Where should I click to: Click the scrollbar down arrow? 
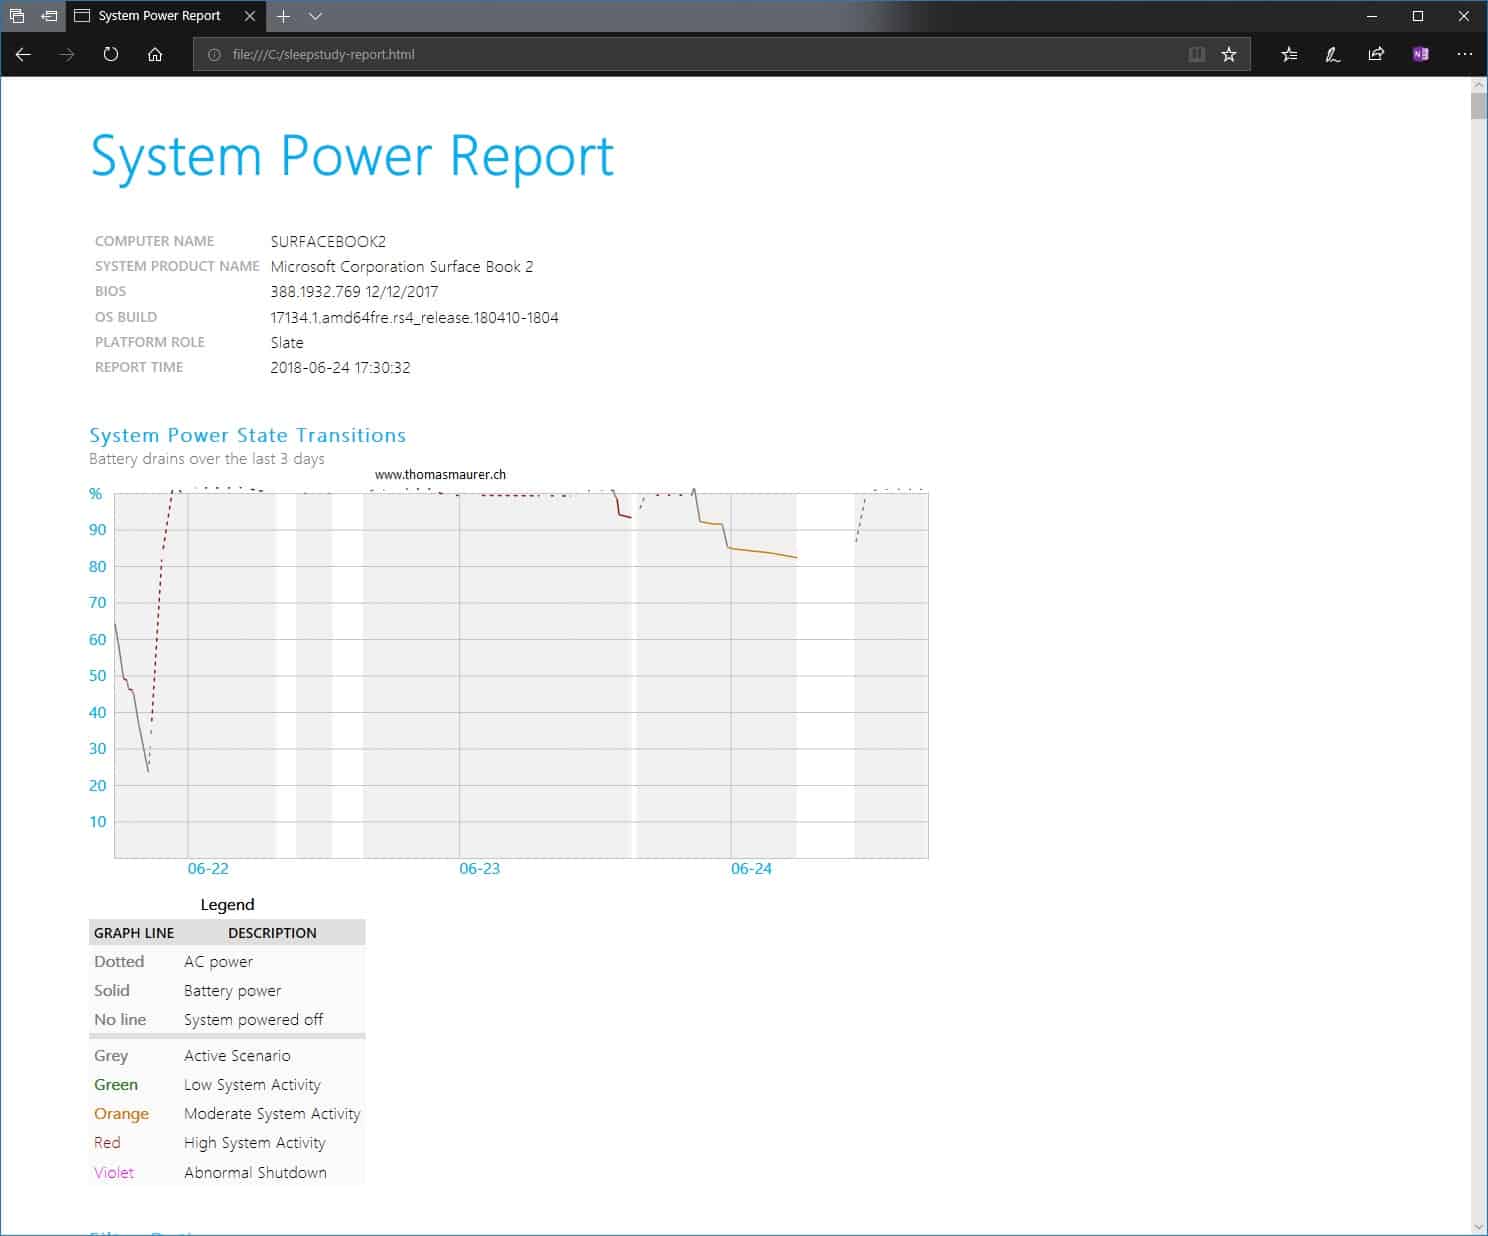click(x=1478, y=1226)
